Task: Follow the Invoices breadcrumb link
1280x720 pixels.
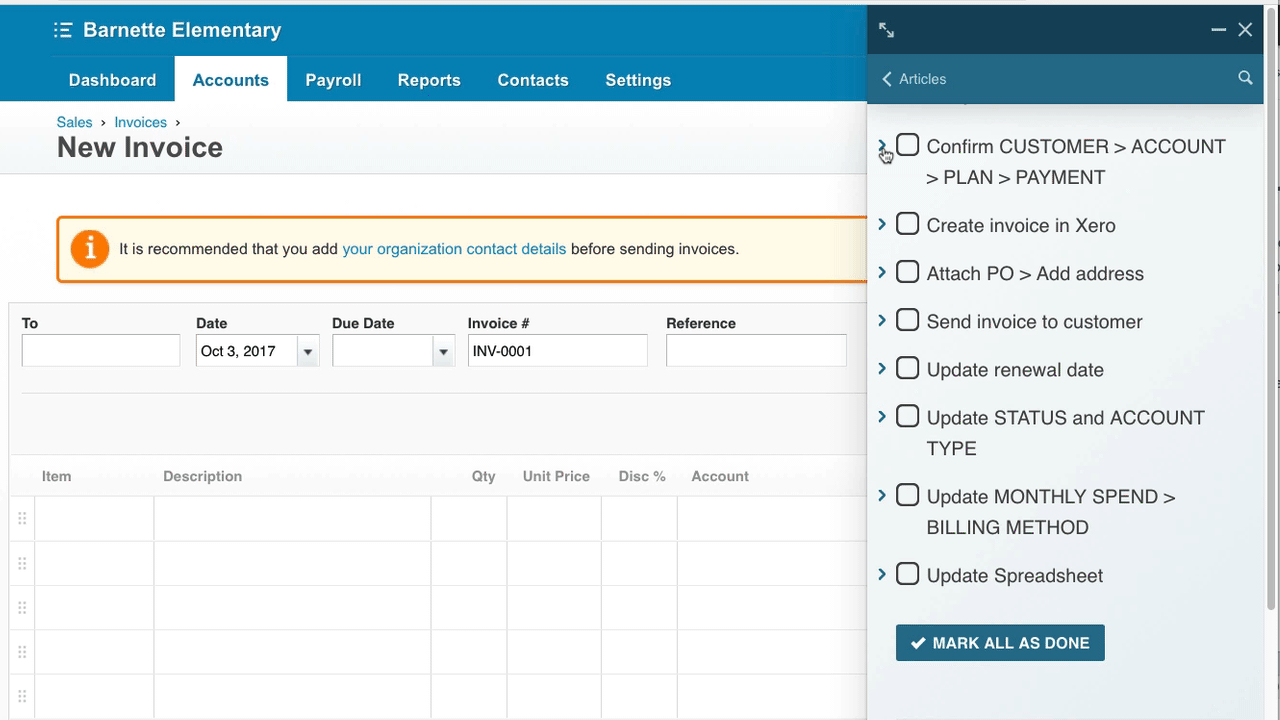Action: coord(140,122)
